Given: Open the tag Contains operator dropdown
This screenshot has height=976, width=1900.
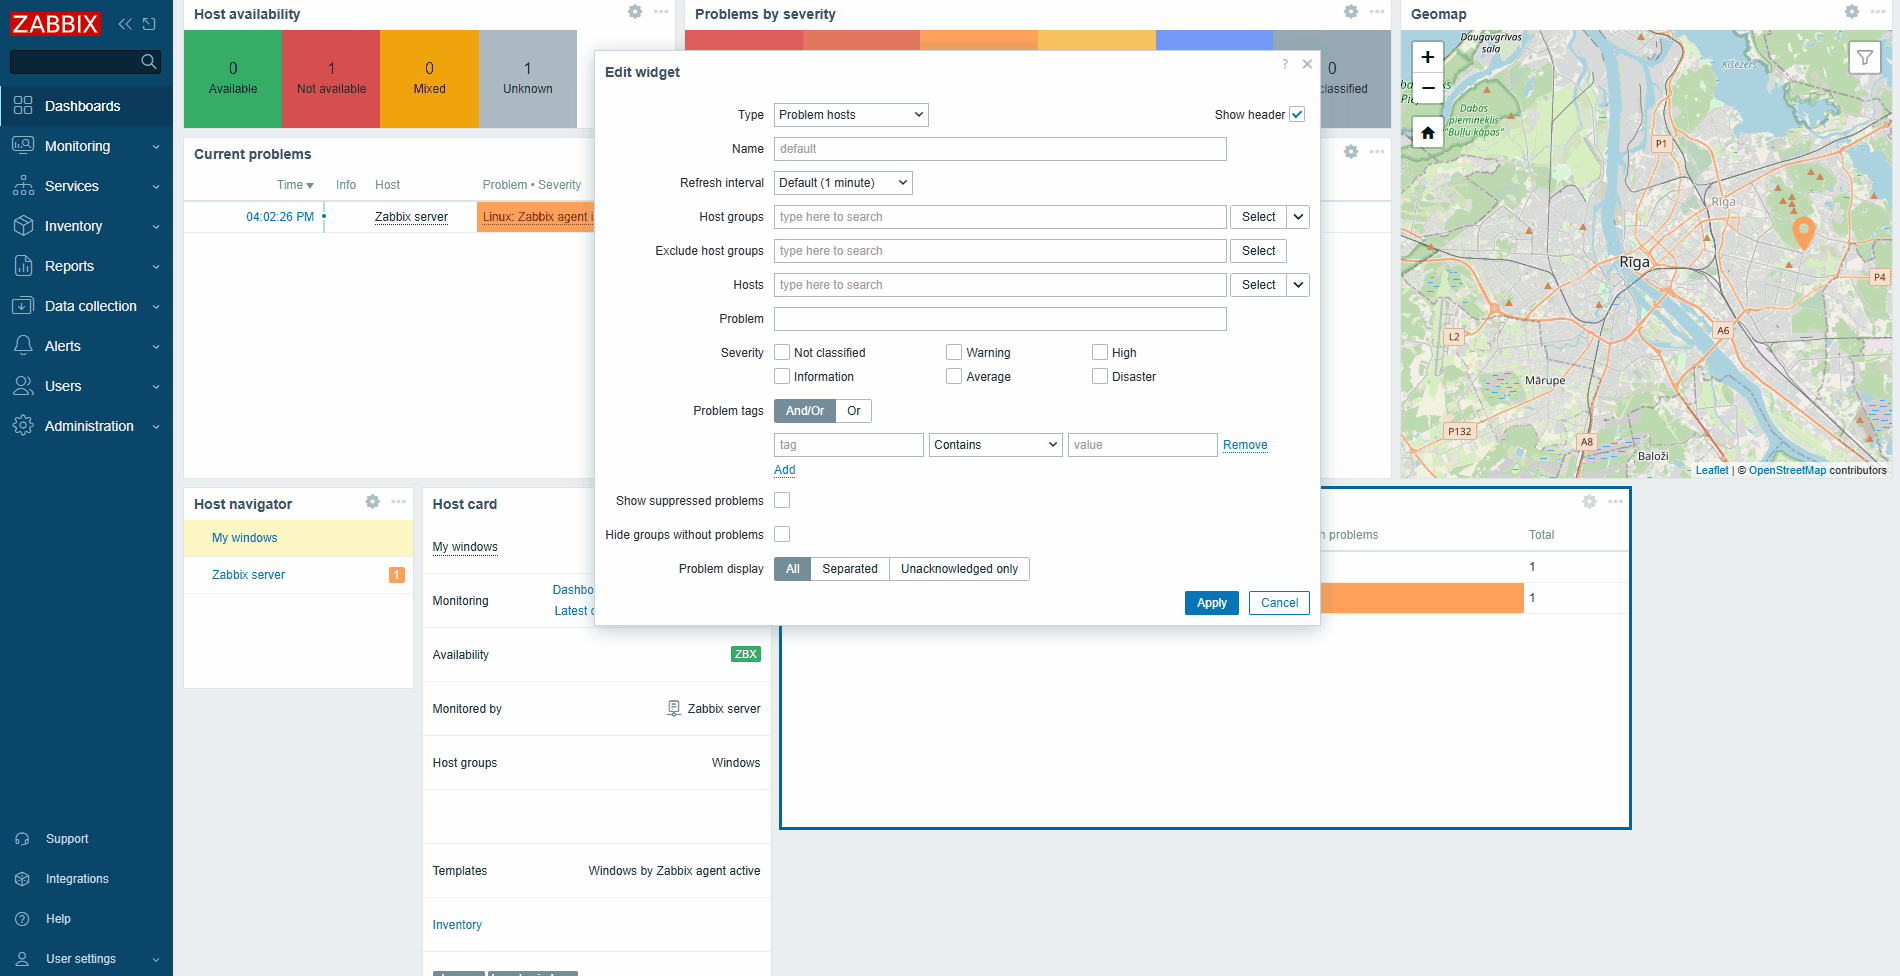Looking at the screenshot, I should tap(995, 445).
